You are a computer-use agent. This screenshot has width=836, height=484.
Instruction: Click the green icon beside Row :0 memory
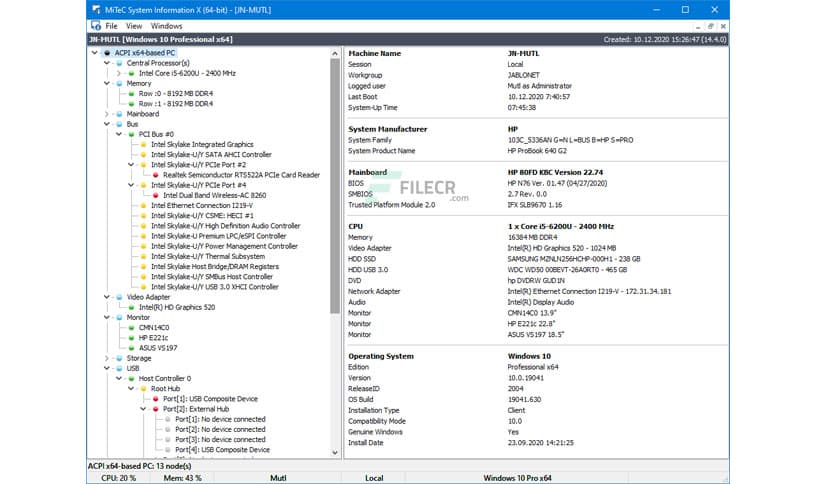[132, 93]
